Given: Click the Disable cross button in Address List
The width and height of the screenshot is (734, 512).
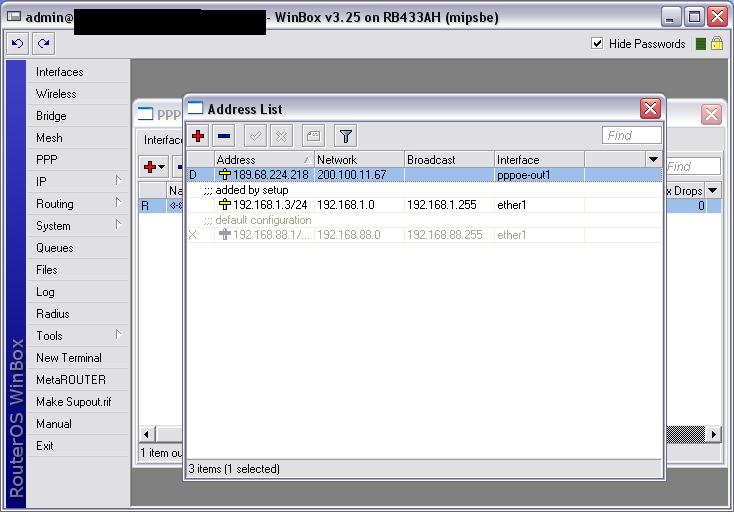Looking at the screenshot, I should (281, 136).
